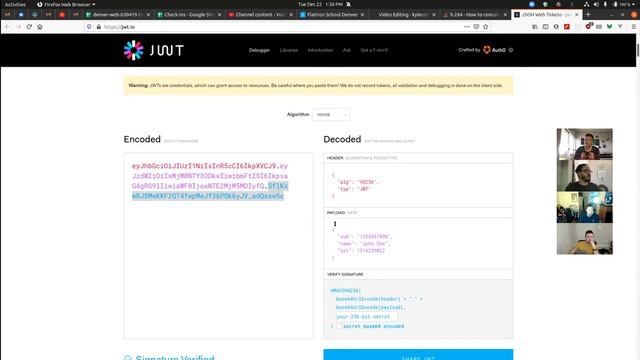Screen dimensions: 640x360
Task: Click the Header JSON editor area
Action: (418, 185)
